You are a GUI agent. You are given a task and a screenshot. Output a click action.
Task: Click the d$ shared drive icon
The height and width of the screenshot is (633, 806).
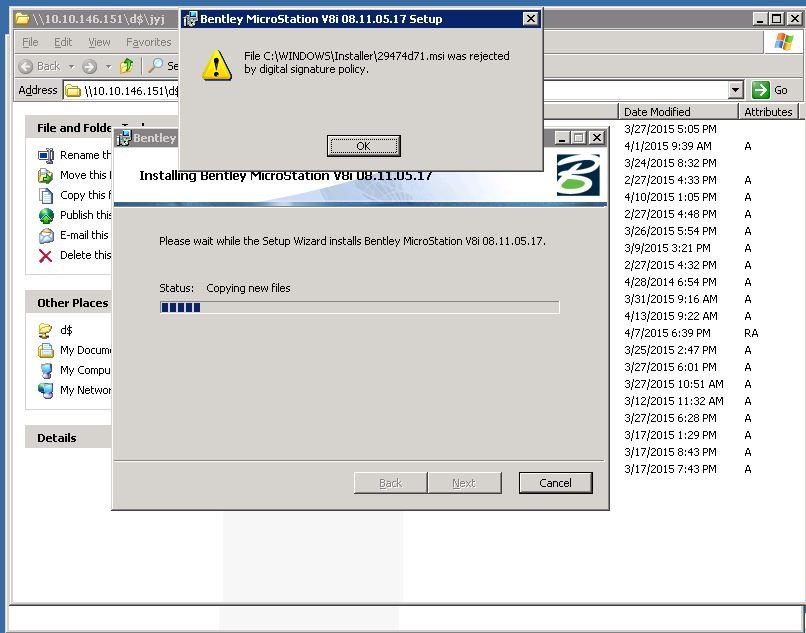[x=46, y=330]
